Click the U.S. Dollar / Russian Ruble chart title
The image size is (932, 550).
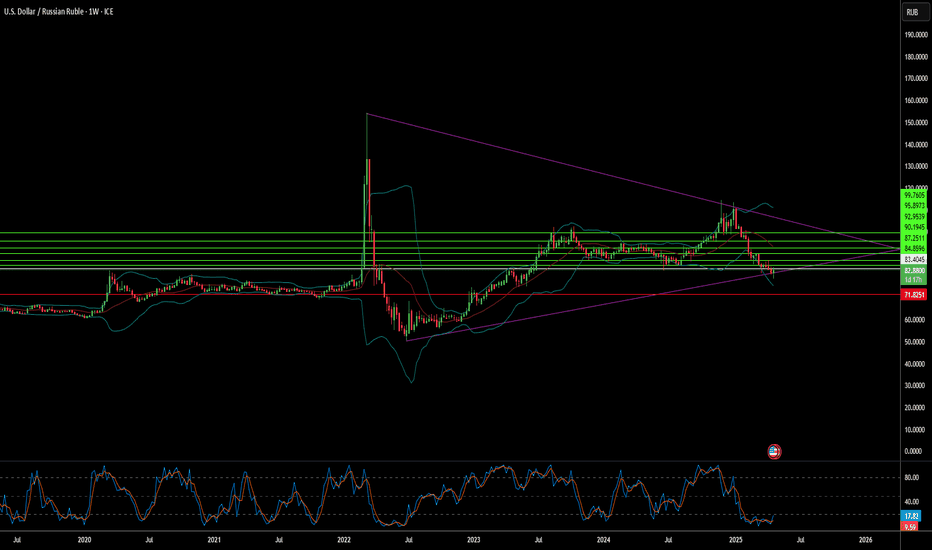click(x=58, y=11)
